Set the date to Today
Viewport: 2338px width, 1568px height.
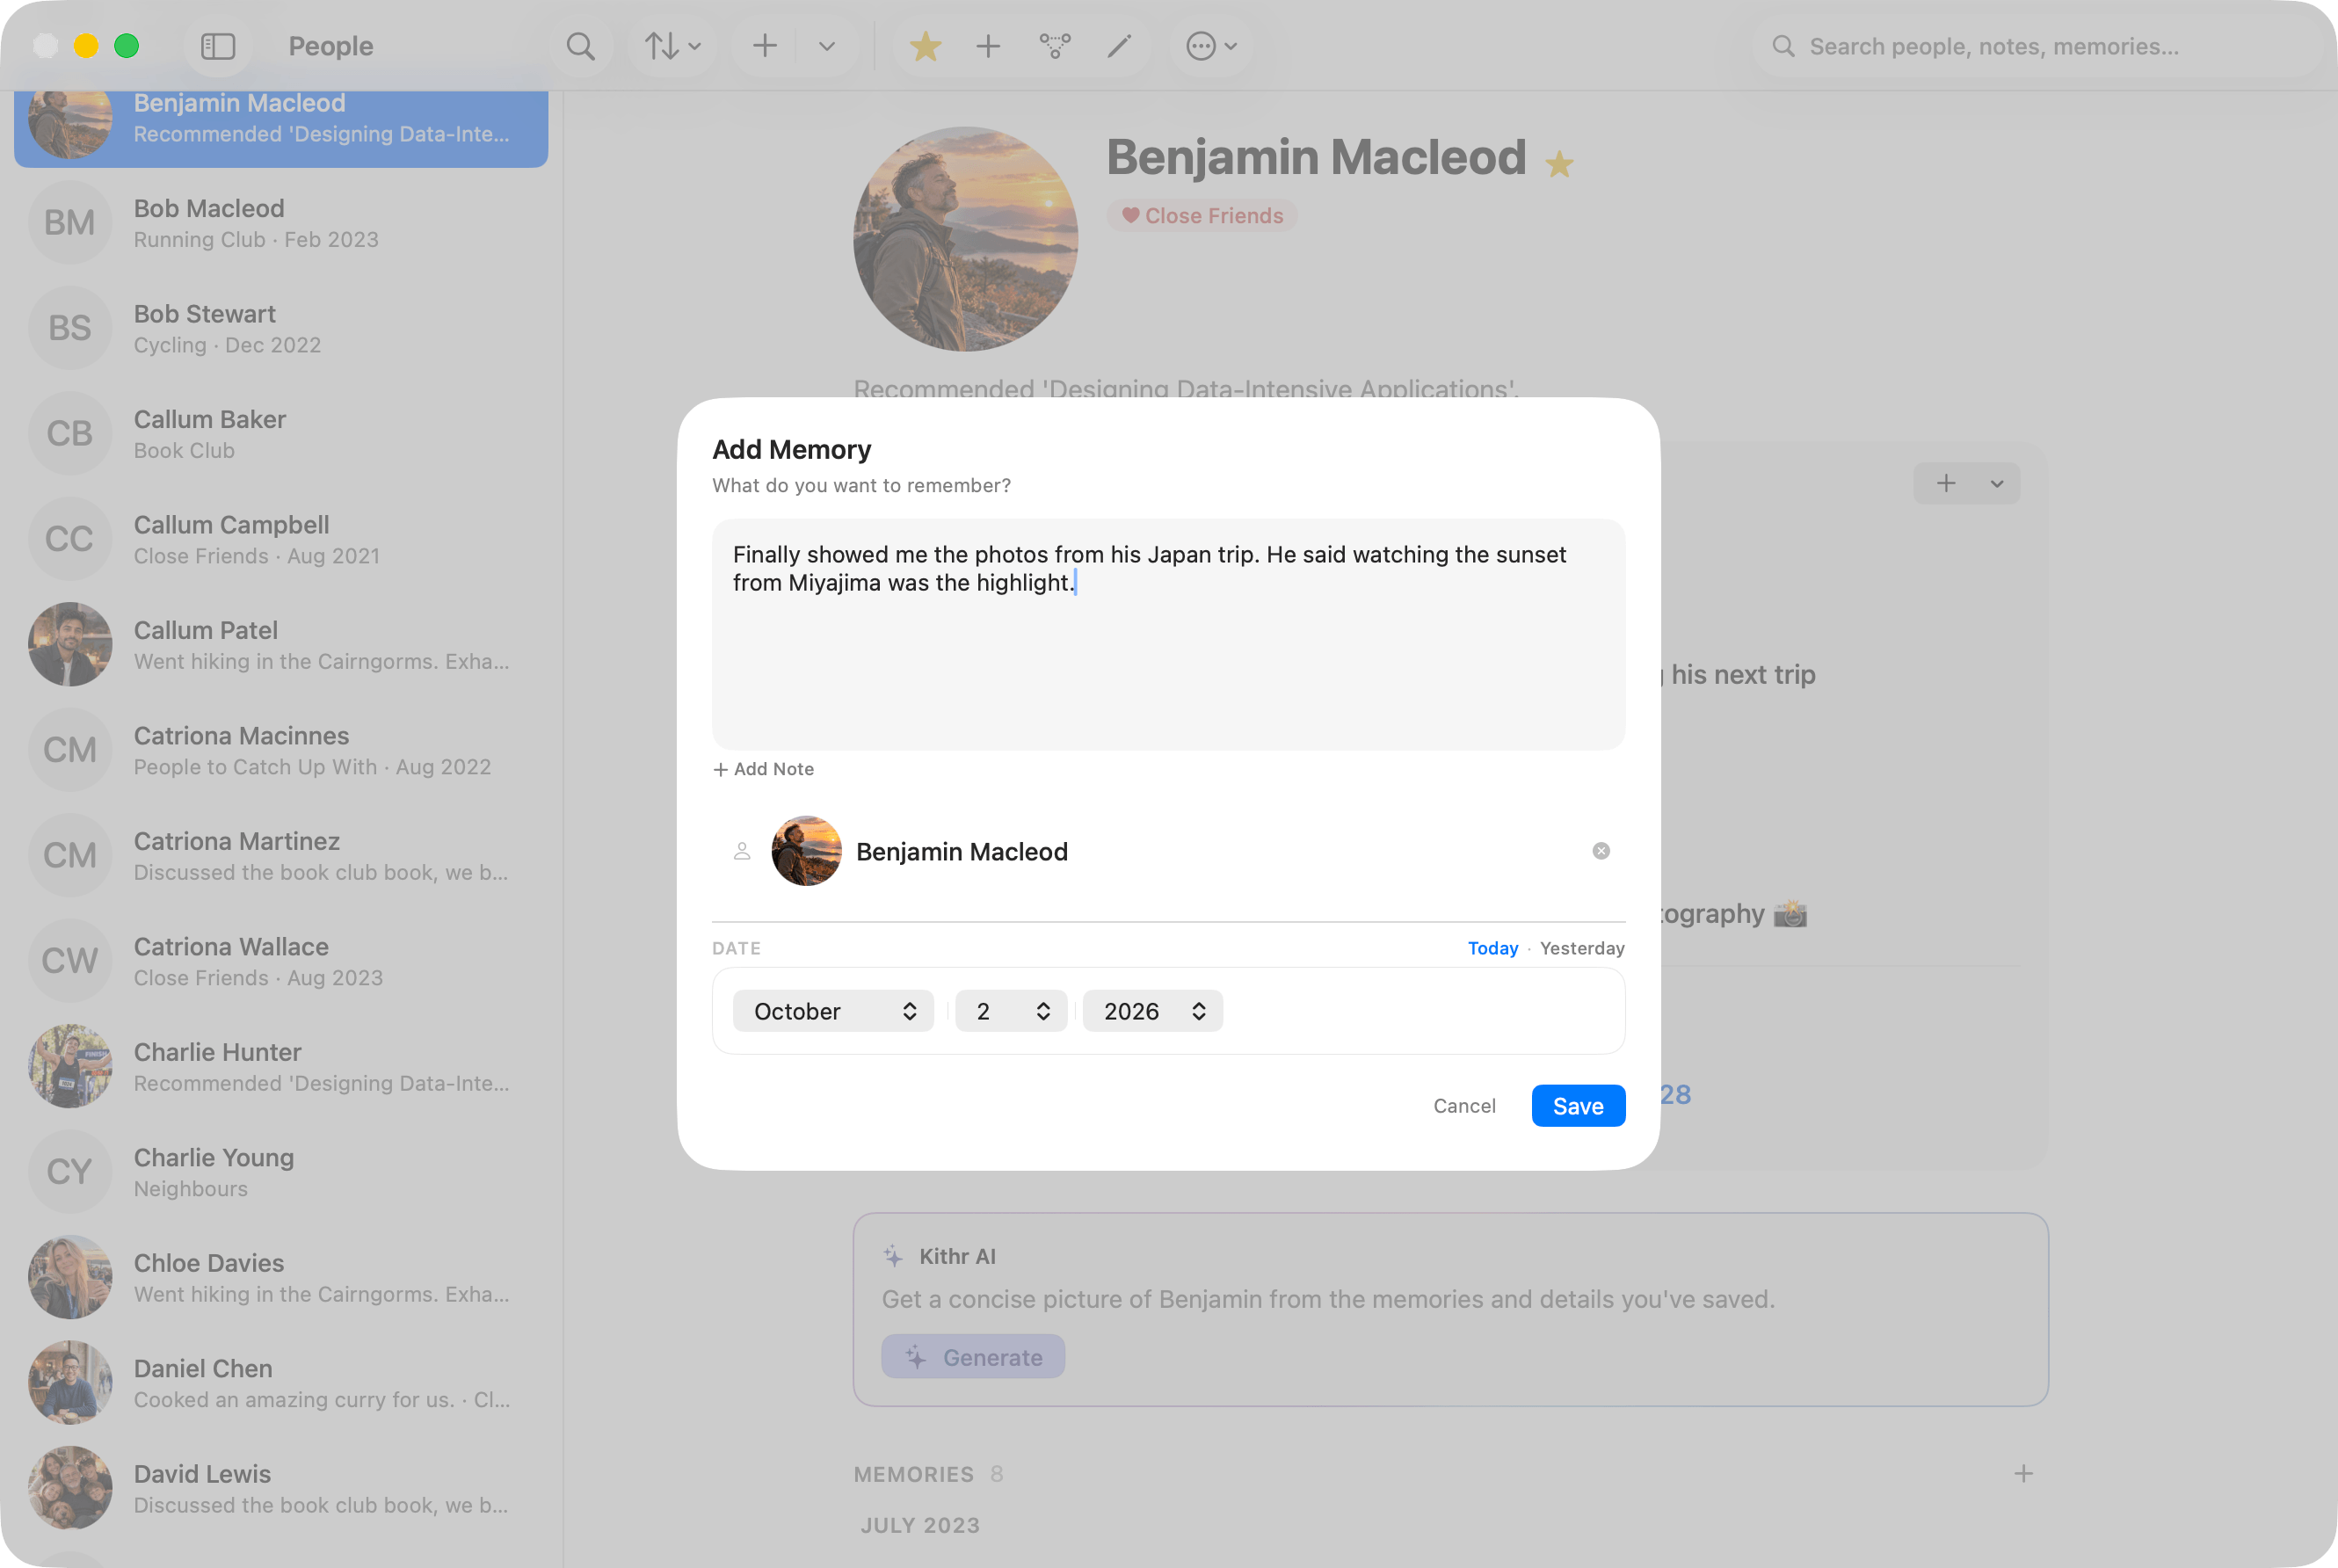tap(1492, 948)
